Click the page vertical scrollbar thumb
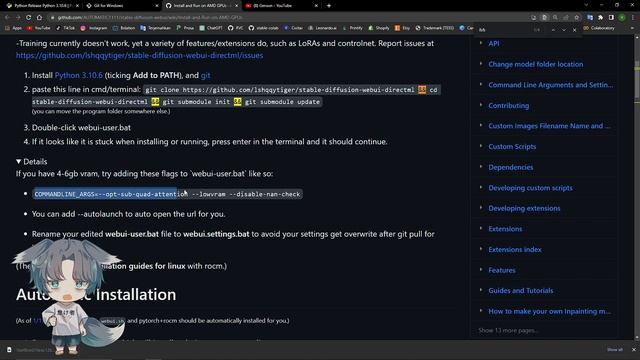The height and width of the screenshot is (360, 640). tap(637, 80)
